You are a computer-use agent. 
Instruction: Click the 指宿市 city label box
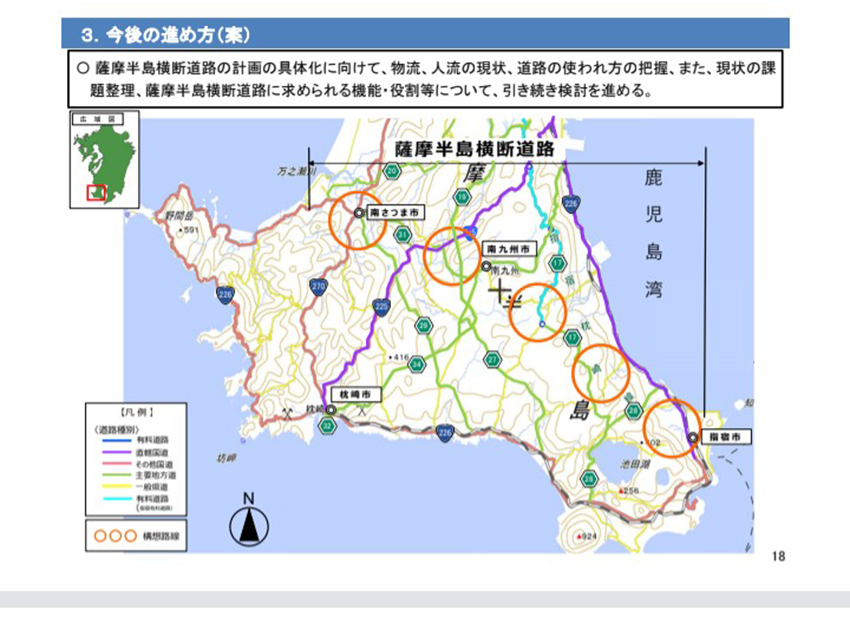pos(726,437)
